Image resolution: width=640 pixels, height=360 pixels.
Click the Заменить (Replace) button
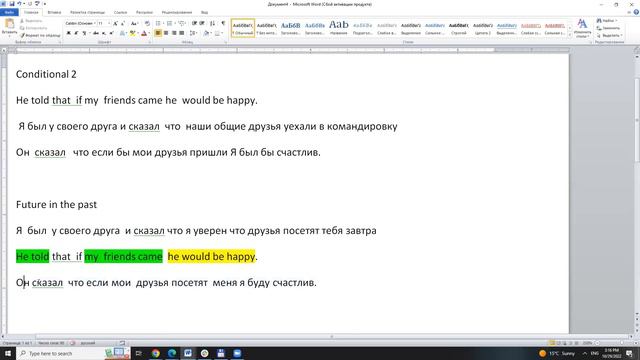[608, 28]
